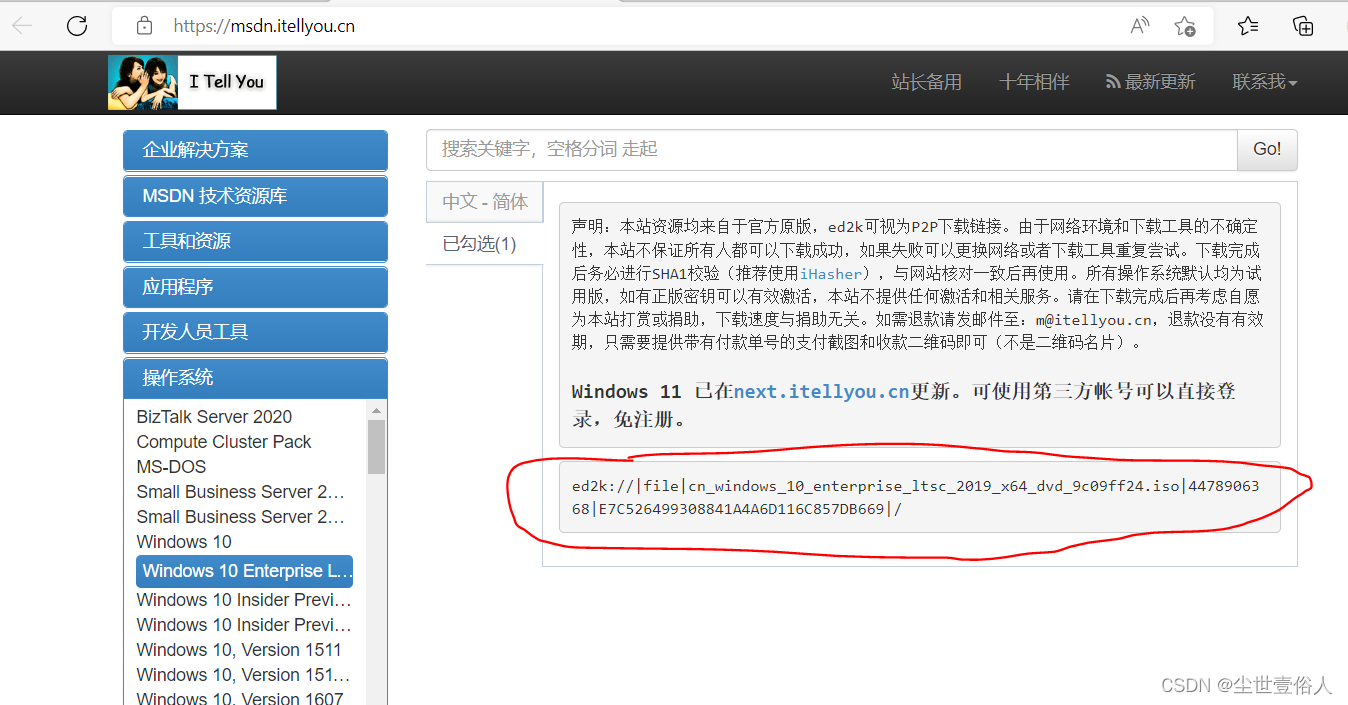Add this page to favorites star icon

[x=1185, y=26]
